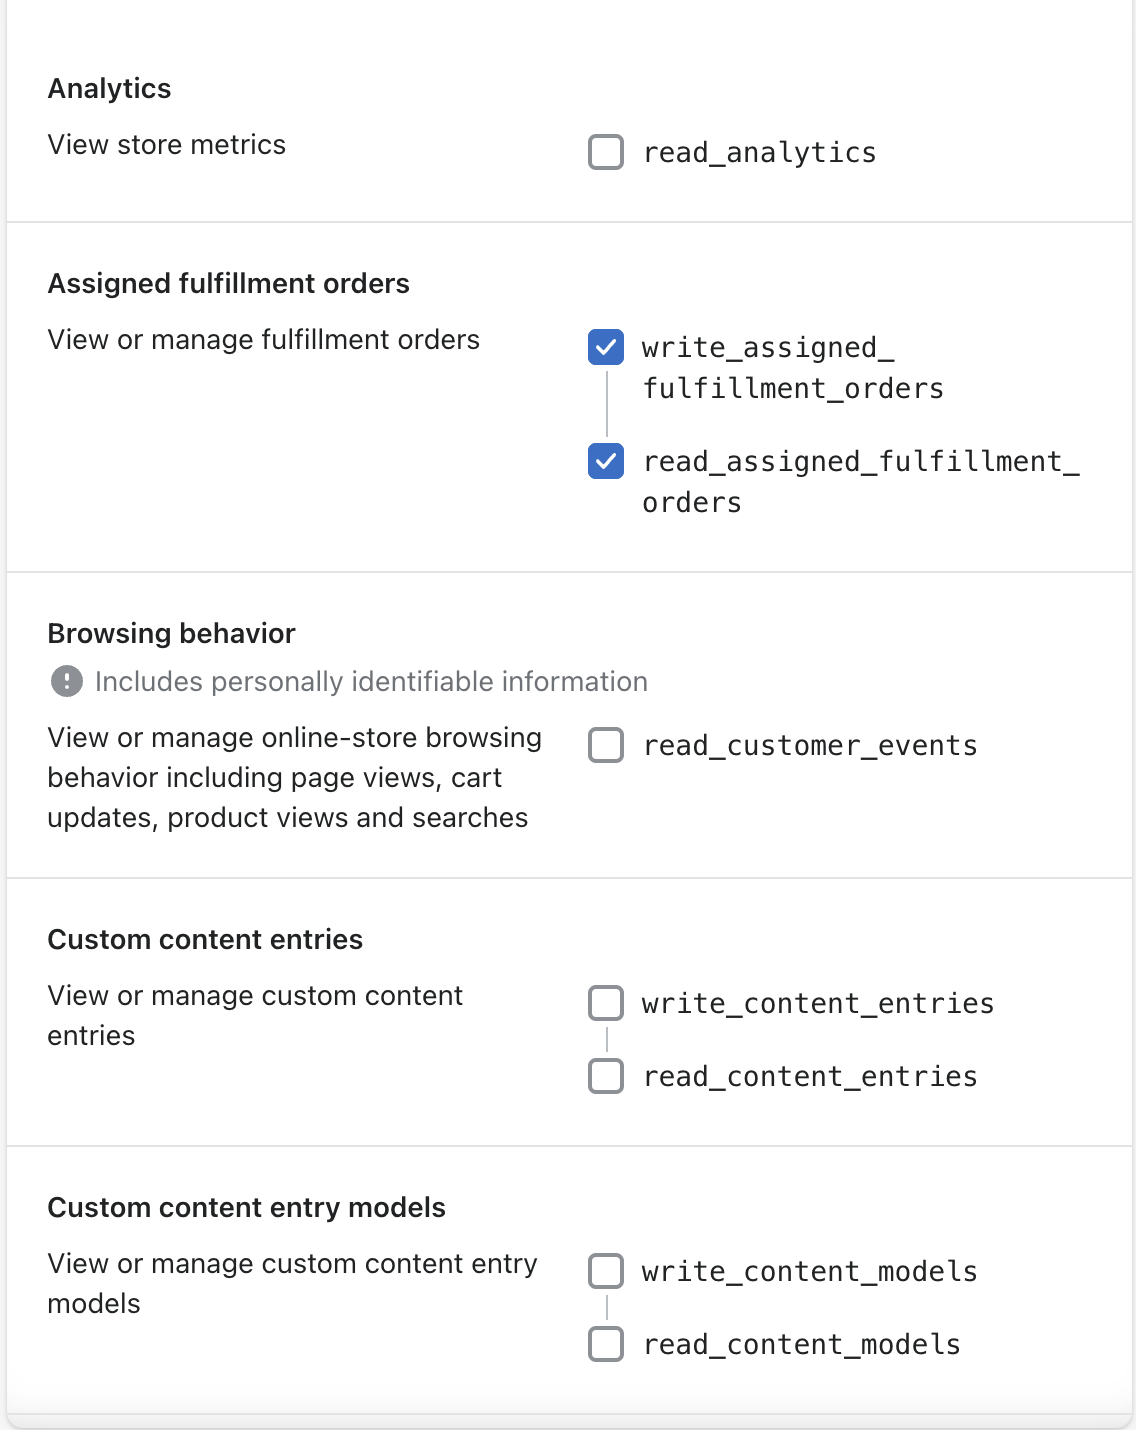Screen dimensions: 1136x1430
Task: Click the write_assigned_fulfillment_orders label text
Action: click(x=791, y=367)
